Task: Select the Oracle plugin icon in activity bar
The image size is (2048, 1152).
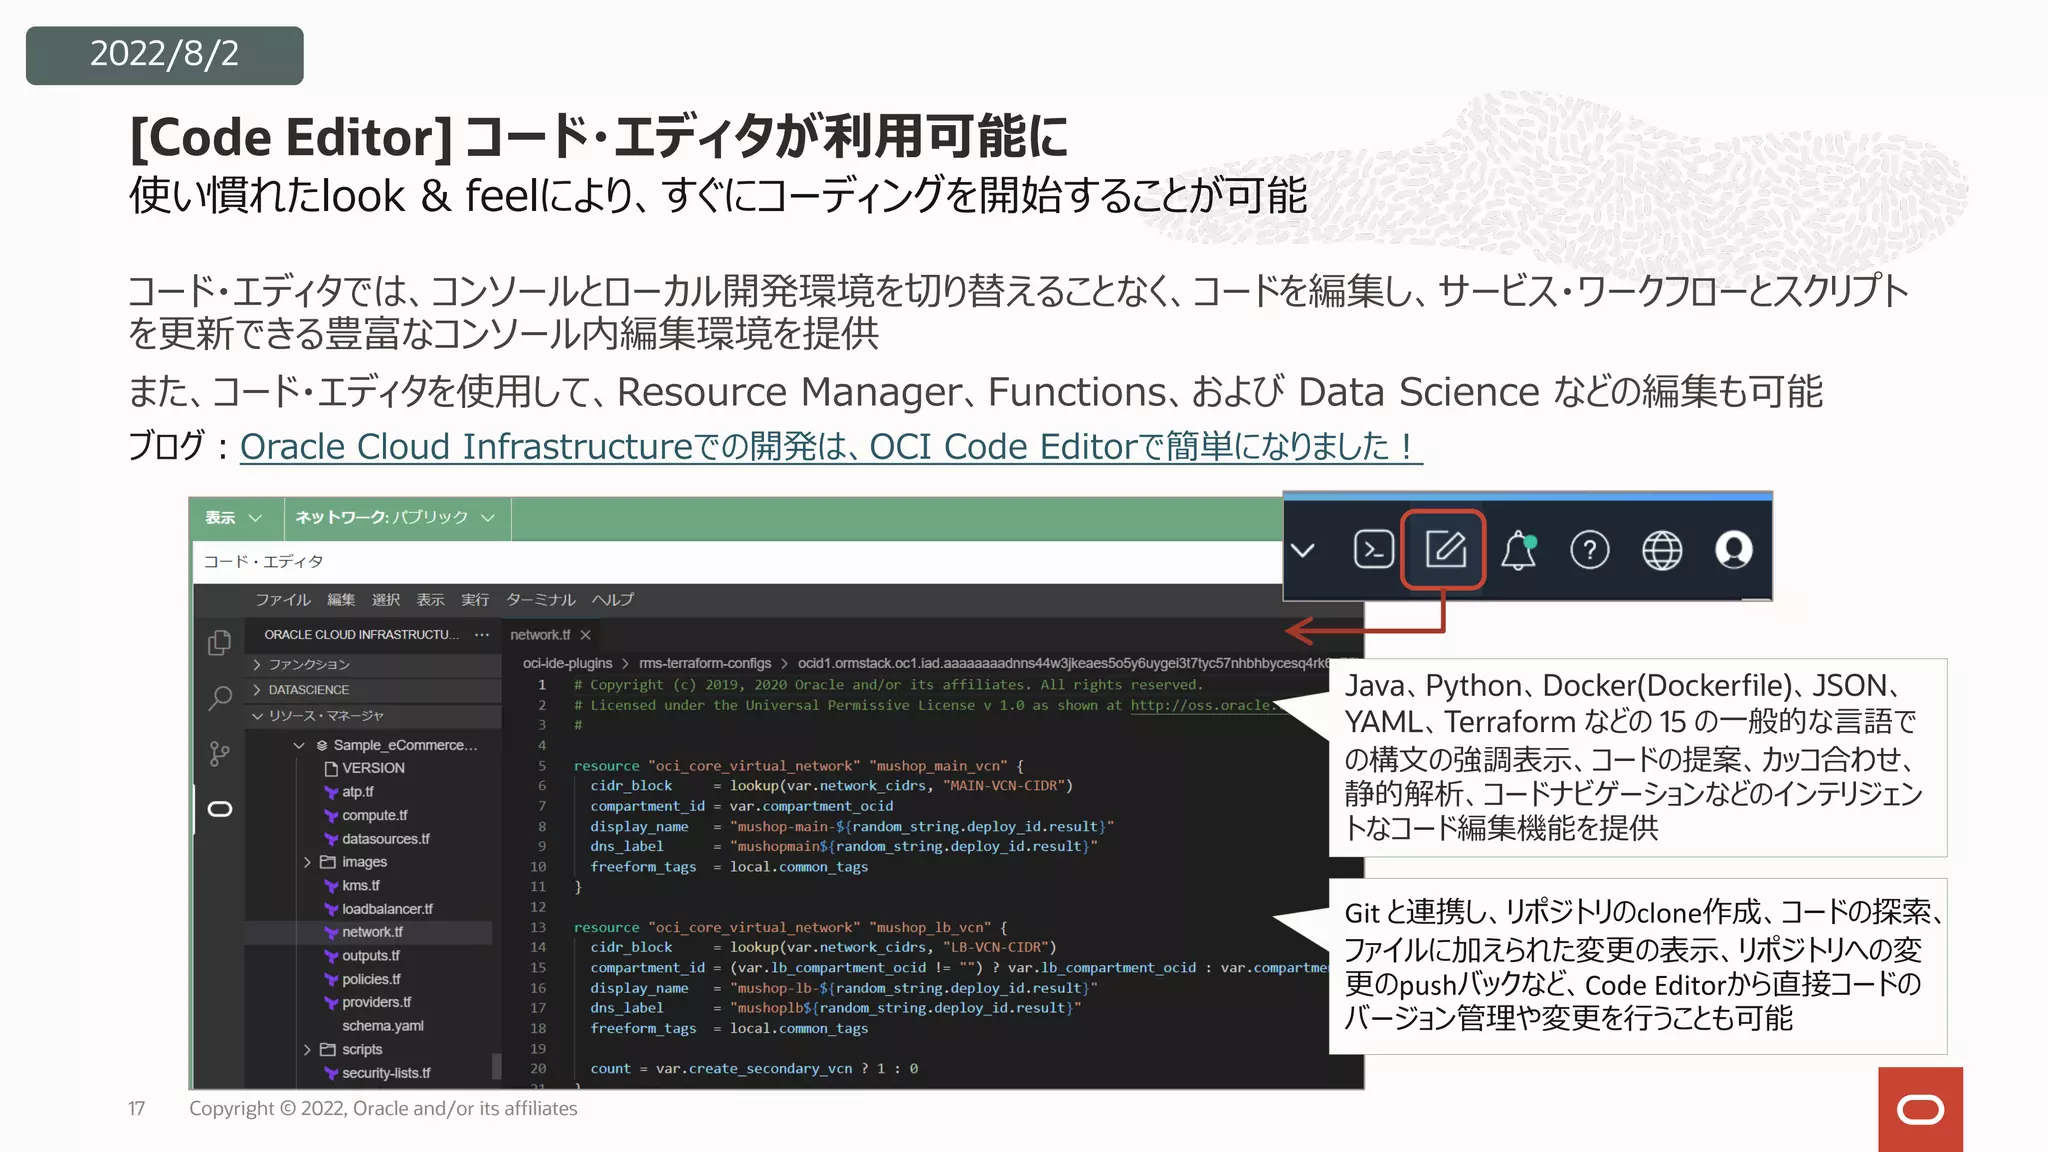Action: tap(219, 809)
